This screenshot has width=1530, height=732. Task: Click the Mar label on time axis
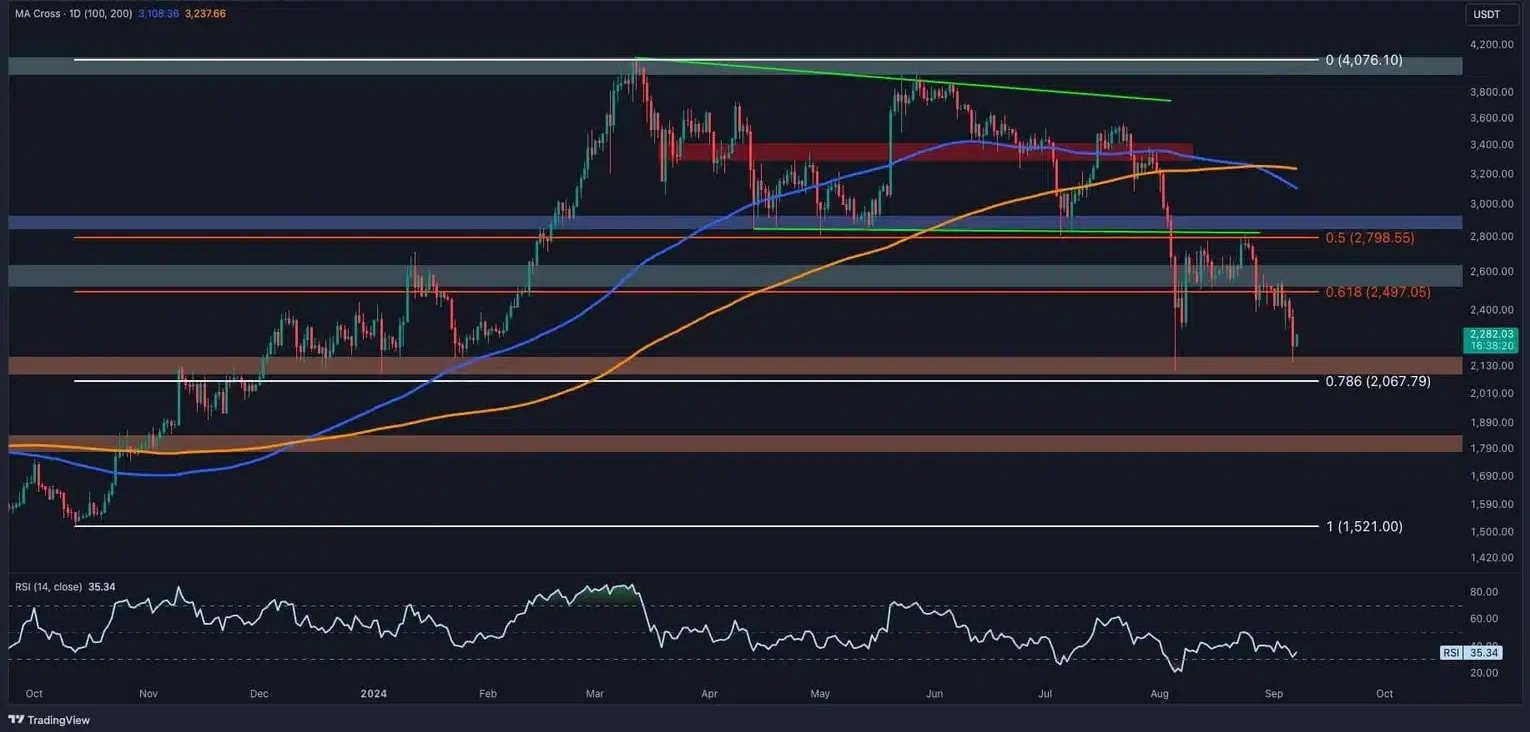coord(596,693)
